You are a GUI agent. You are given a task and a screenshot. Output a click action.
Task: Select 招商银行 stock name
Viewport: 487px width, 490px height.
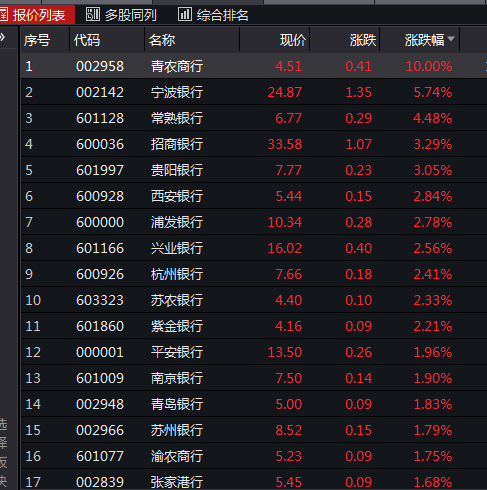(x=177, y=144)
